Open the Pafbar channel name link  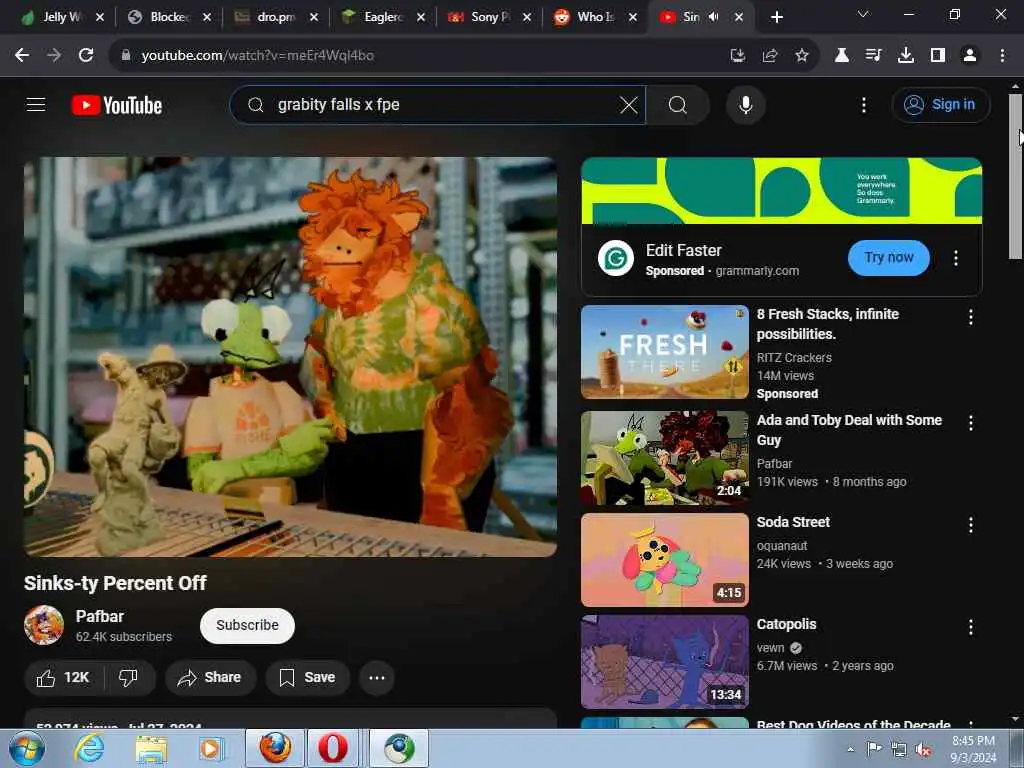click(x=99, y=616)
